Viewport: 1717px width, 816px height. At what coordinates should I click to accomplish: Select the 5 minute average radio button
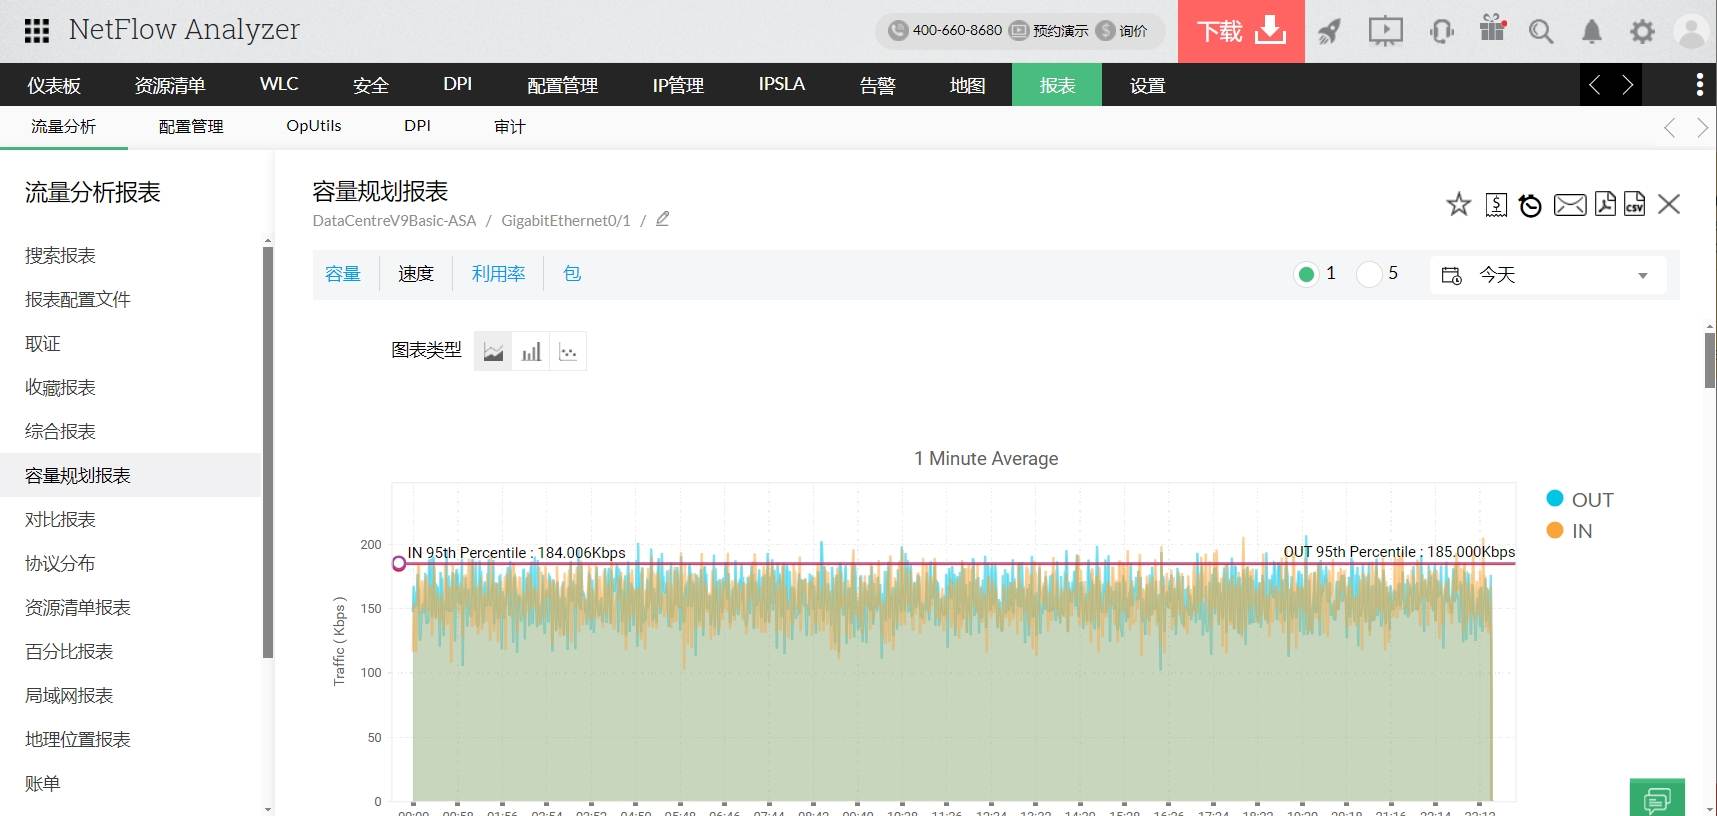coord(1368,274)
